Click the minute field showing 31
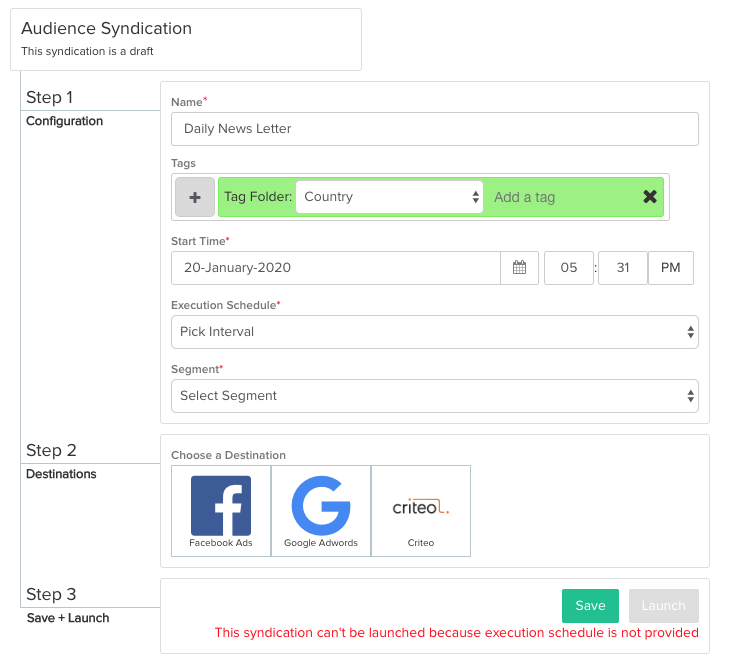The width and height of the screenshot is (732, 670). point(623,268)
